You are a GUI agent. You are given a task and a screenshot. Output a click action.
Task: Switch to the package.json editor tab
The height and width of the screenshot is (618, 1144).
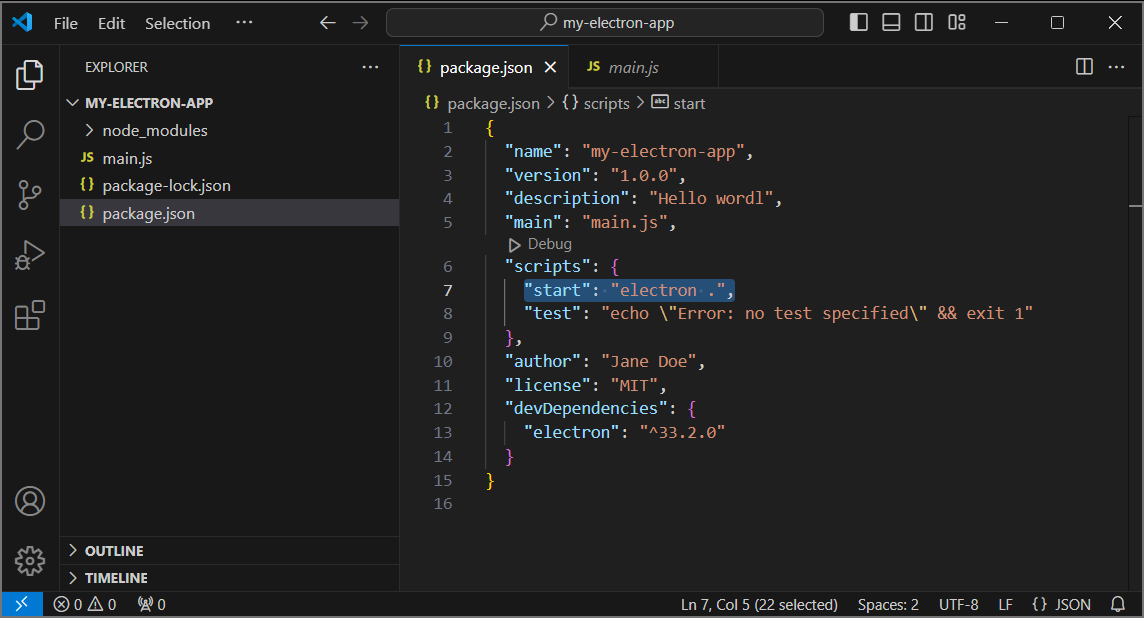tap(485, 67)
